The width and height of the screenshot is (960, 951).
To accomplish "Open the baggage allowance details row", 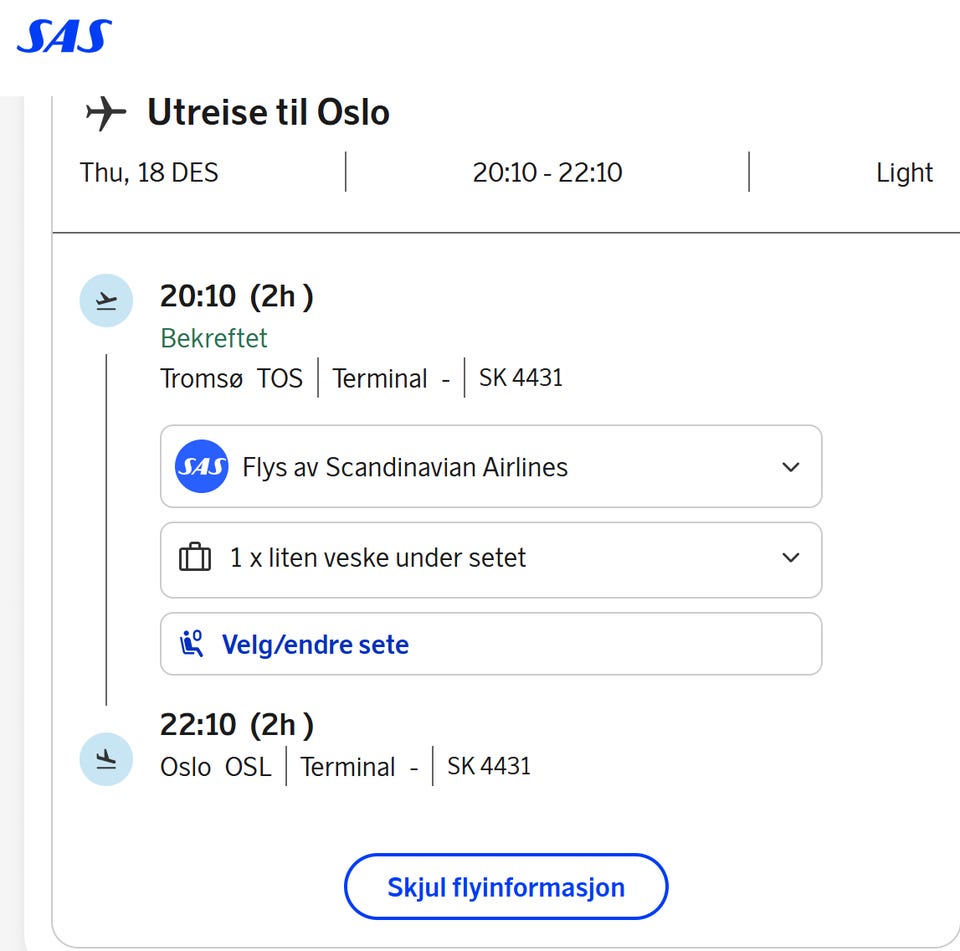I will pyautogui.click(x=490, y=557).
